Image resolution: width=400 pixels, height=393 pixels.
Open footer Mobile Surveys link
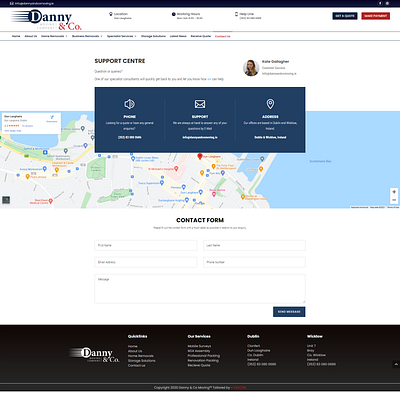click(x=199, y=346)
